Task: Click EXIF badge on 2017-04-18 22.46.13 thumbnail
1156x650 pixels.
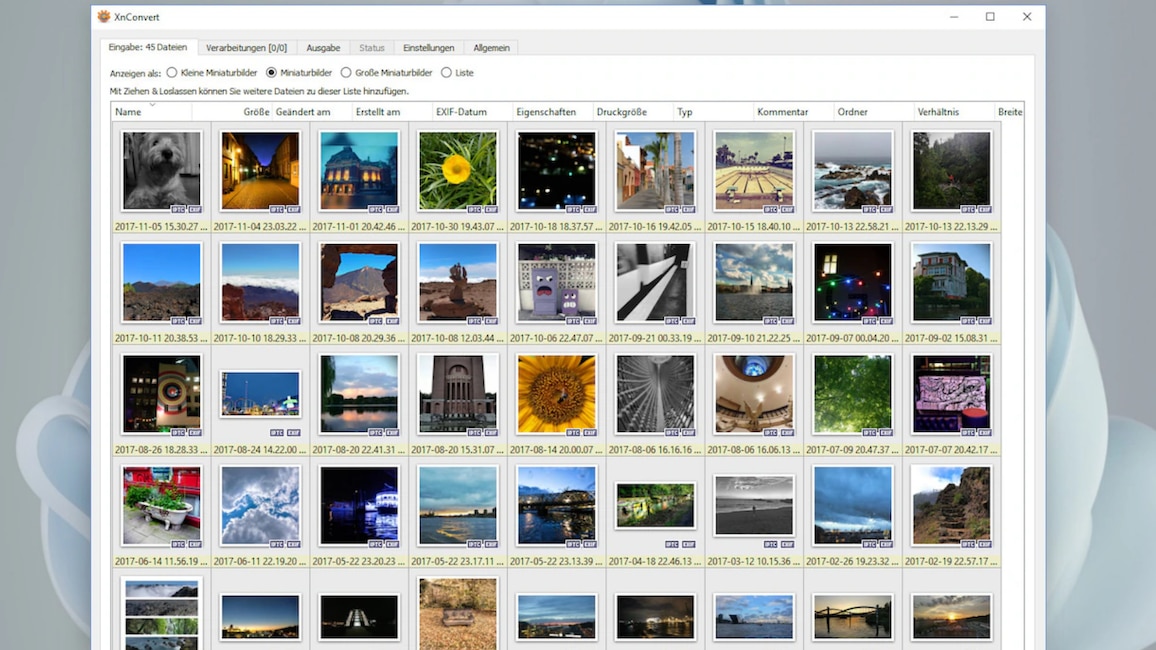Action: 689,544
